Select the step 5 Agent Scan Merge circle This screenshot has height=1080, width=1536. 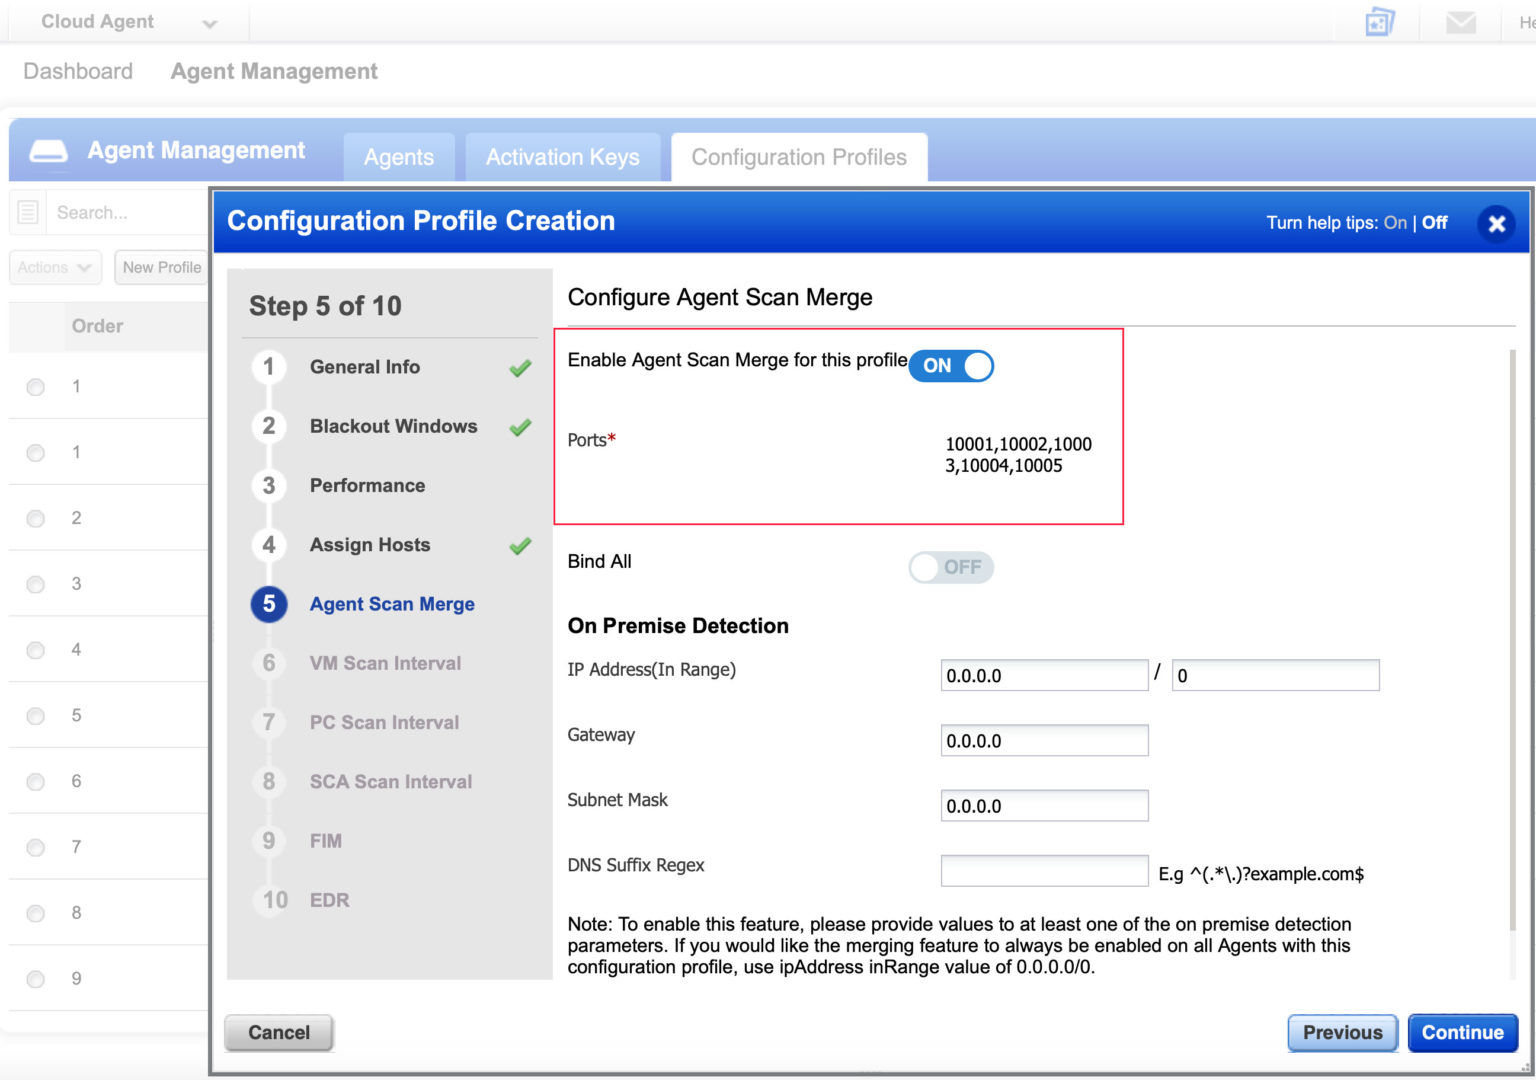[268, 604]
